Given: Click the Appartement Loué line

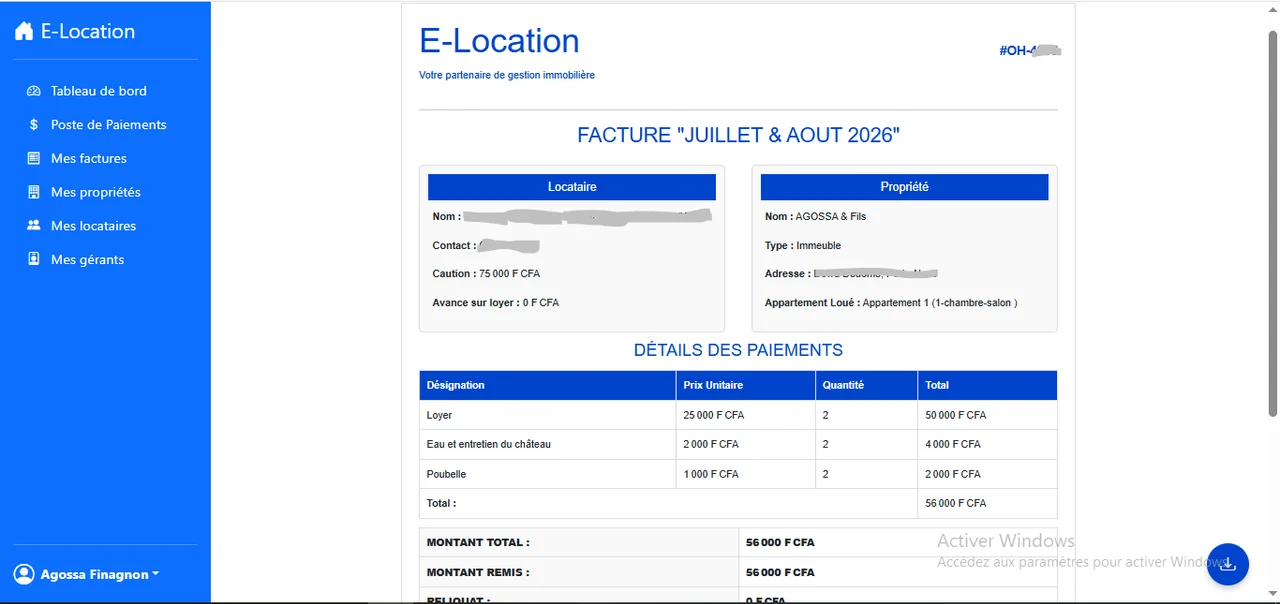Looking at the screenshot, I should pos(891,303).
